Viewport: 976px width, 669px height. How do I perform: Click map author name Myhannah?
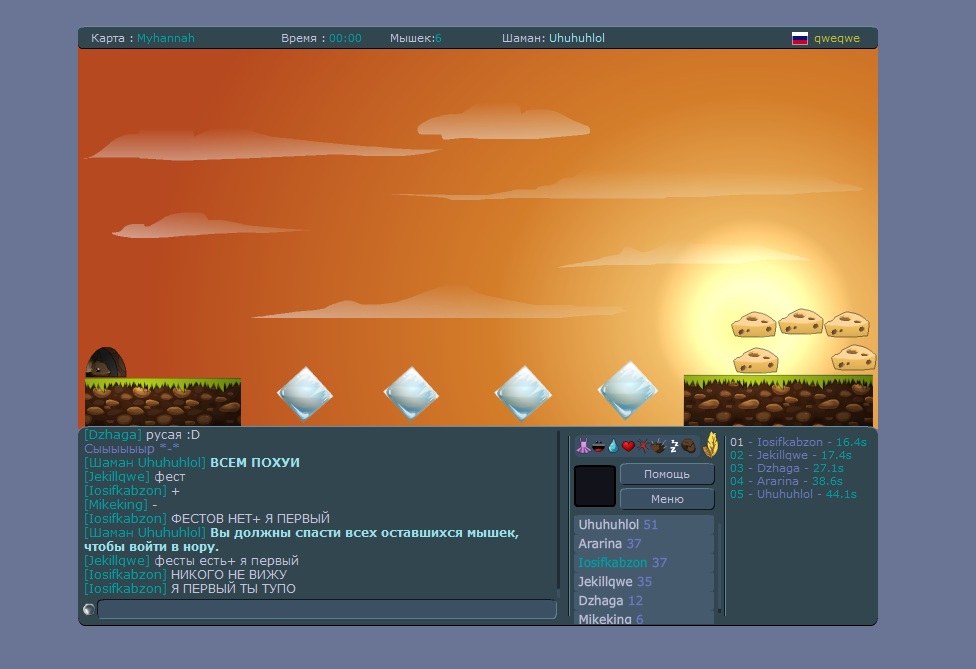tap(166, 38)
